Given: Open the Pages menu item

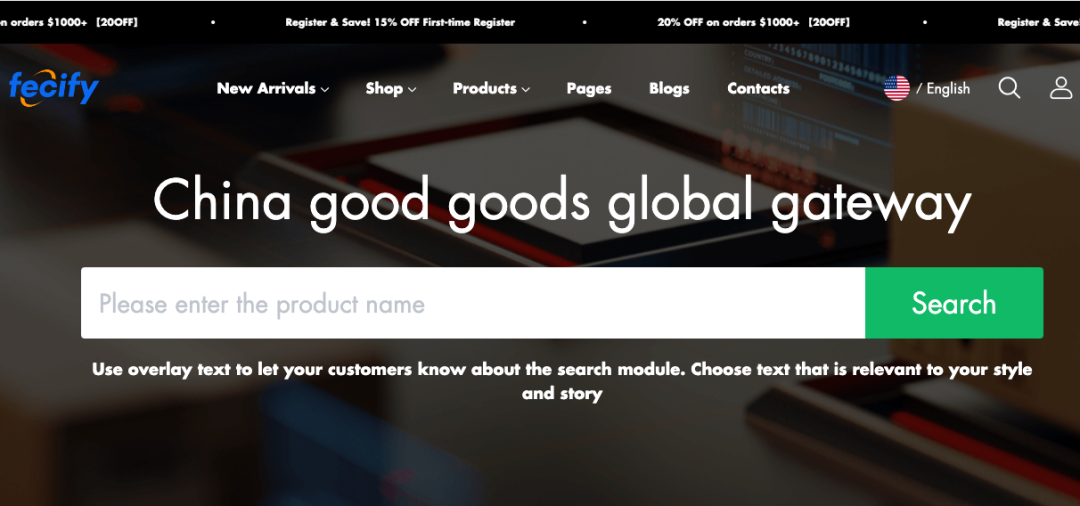Looking at the screenshot, I should [589, 89].
